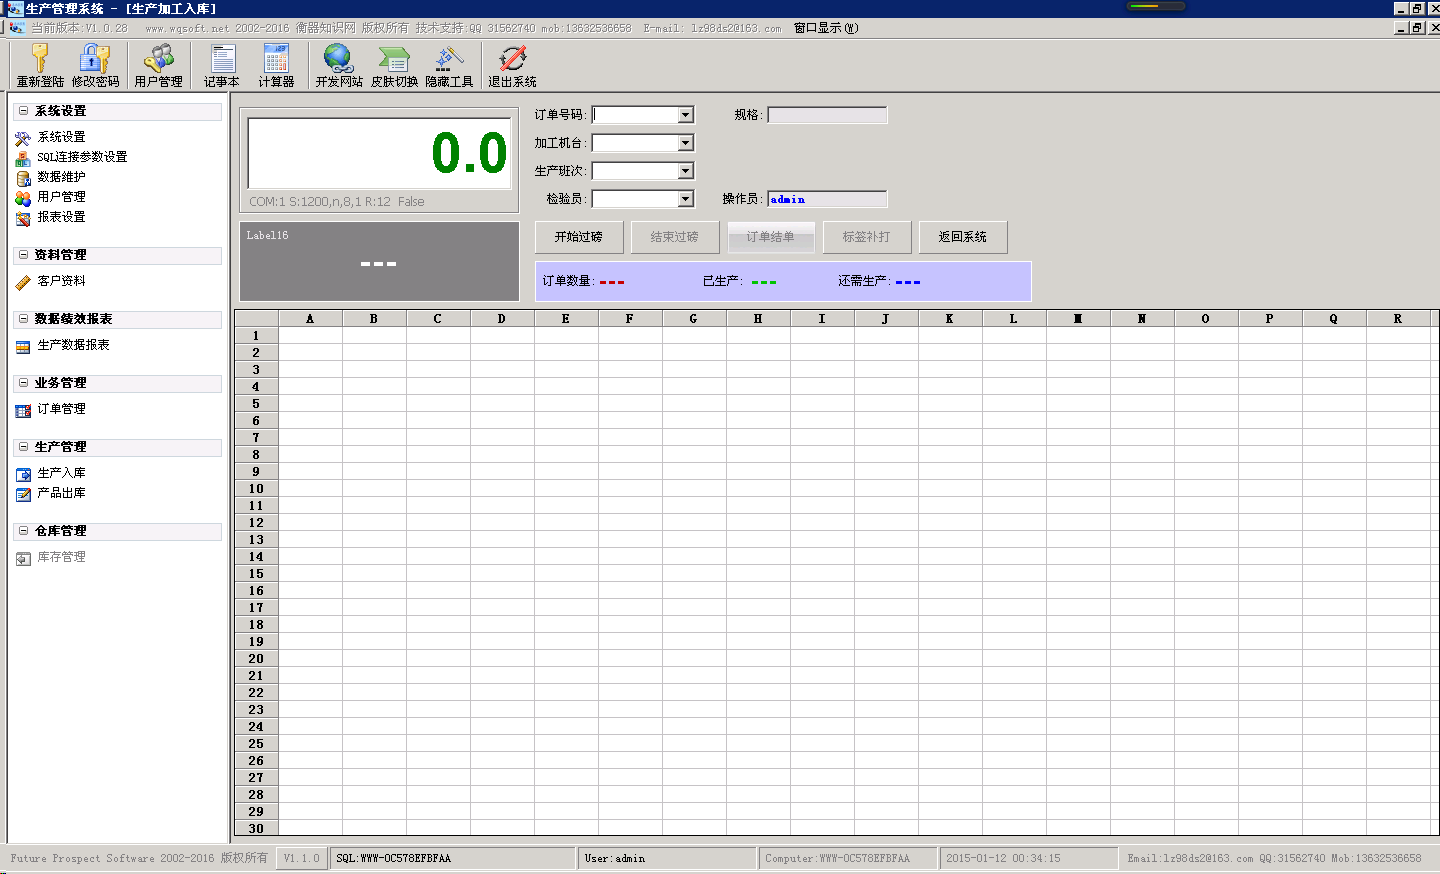1440x874 pixels.
Task: Click the 标签补打 button
Action: click(867, 237)
